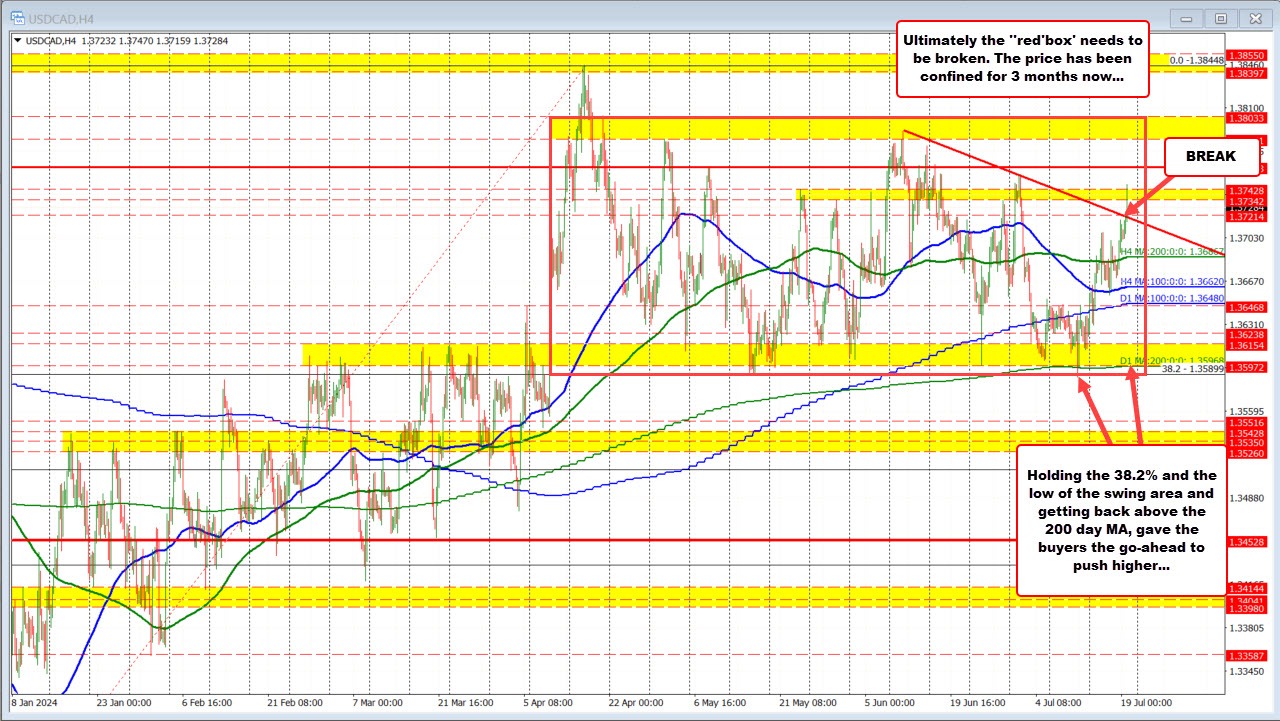Click the restore window icon
This screenshot has height=721, width=1280.
click(x=1221, y=17)
